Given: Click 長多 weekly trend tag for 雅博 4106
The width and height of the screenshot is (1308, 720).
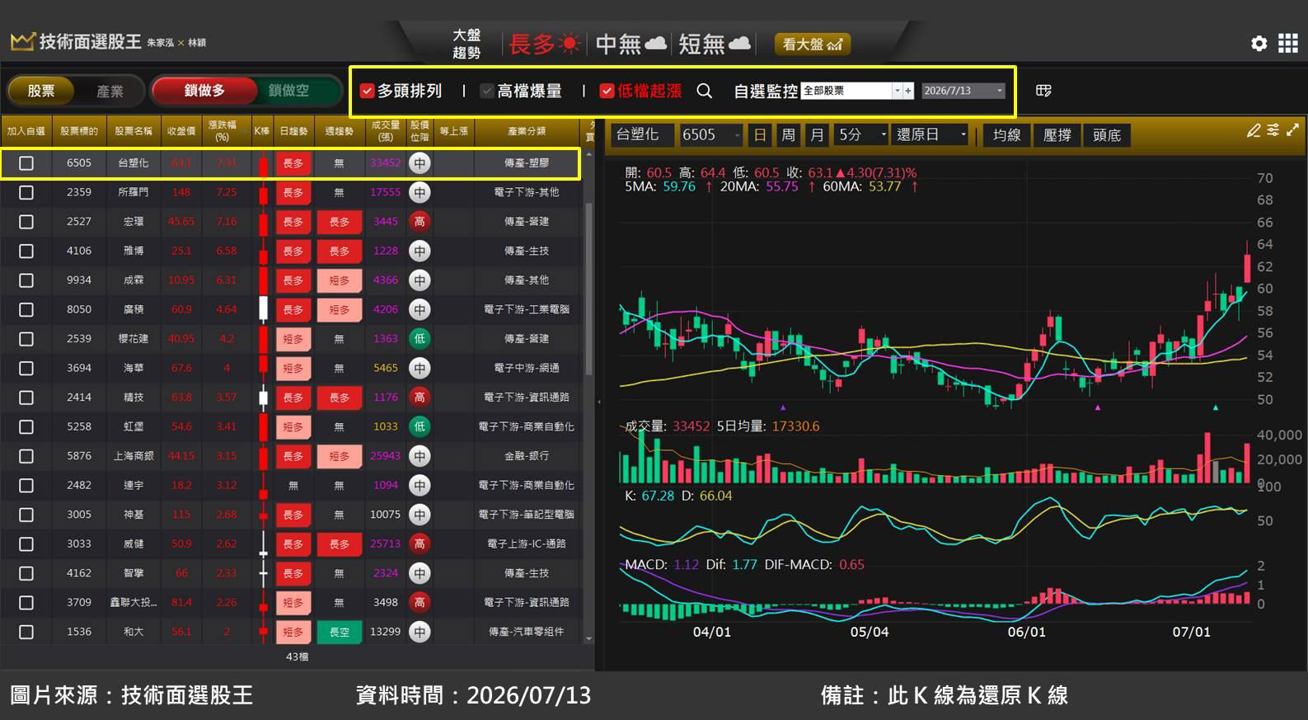Looking at the screenshot, I should tap(339, 251).
